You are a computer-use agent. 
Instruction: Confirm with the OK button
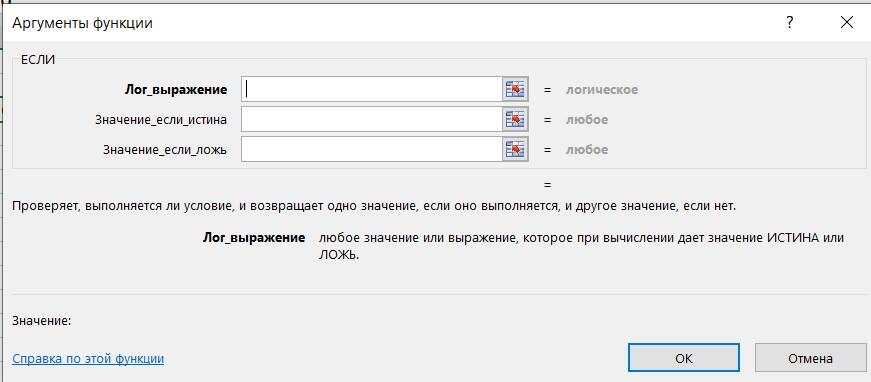tap(684, 358)
